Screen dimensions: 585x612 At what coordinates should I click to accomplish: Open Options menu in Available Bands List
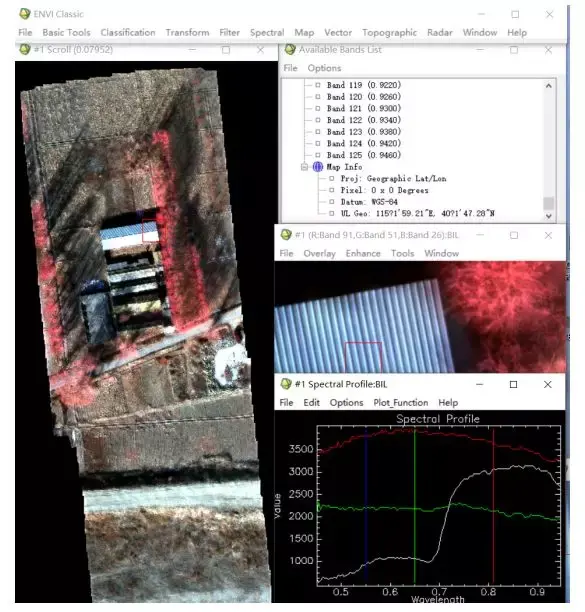[324, 68]
